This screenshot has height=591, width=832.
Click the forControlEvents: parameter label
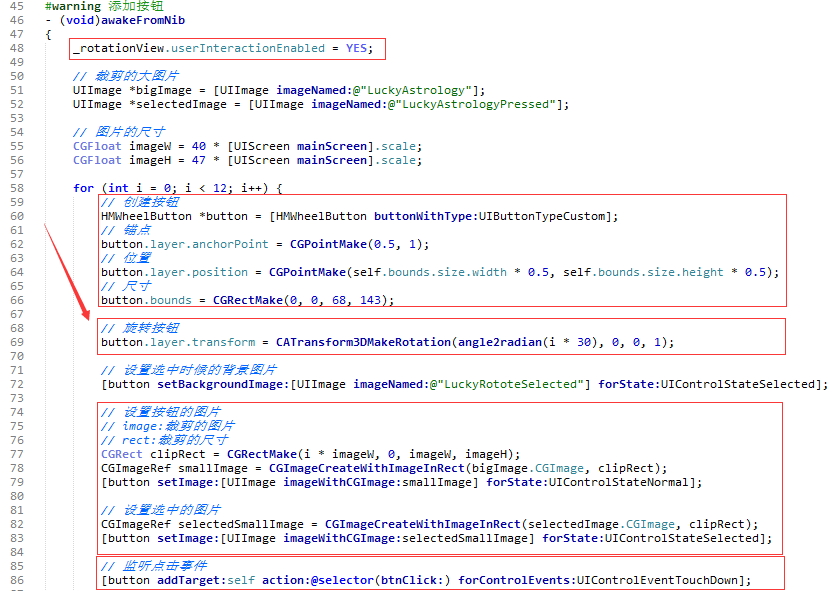[x=517, y=580]
